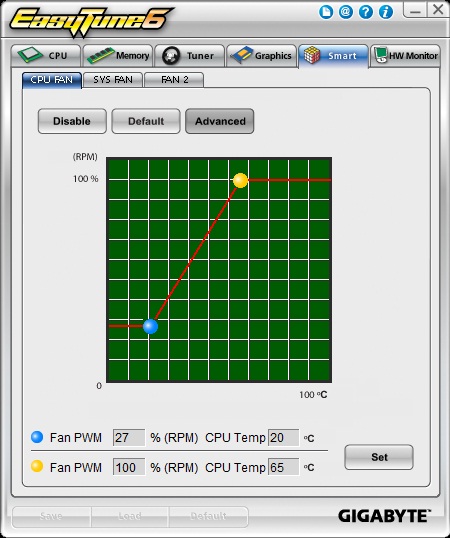
Task: Click the Disable fan control button
Action: [72, 121]
